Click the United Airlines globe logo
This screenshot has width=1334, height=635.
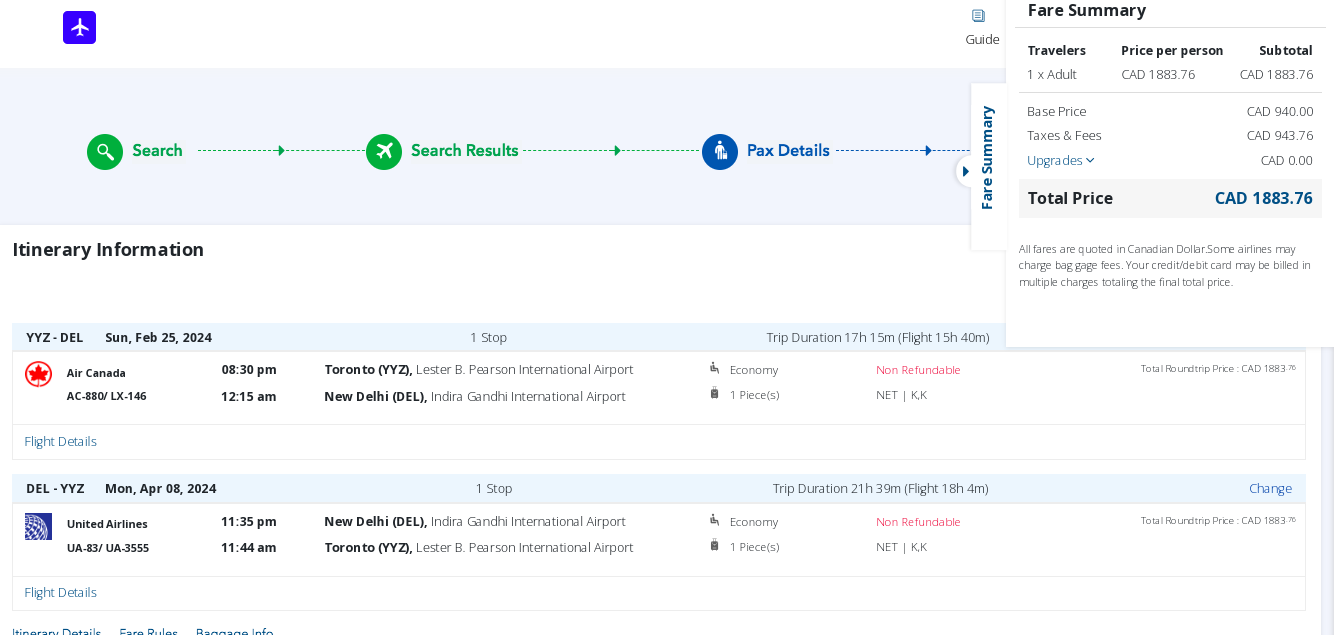click(x=38, y=526)
